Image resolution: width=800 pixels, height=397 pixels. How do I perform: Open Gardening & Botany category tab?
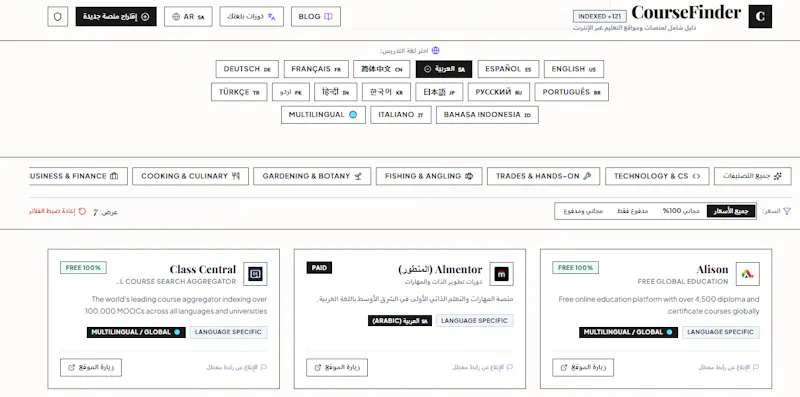(312, 176)
